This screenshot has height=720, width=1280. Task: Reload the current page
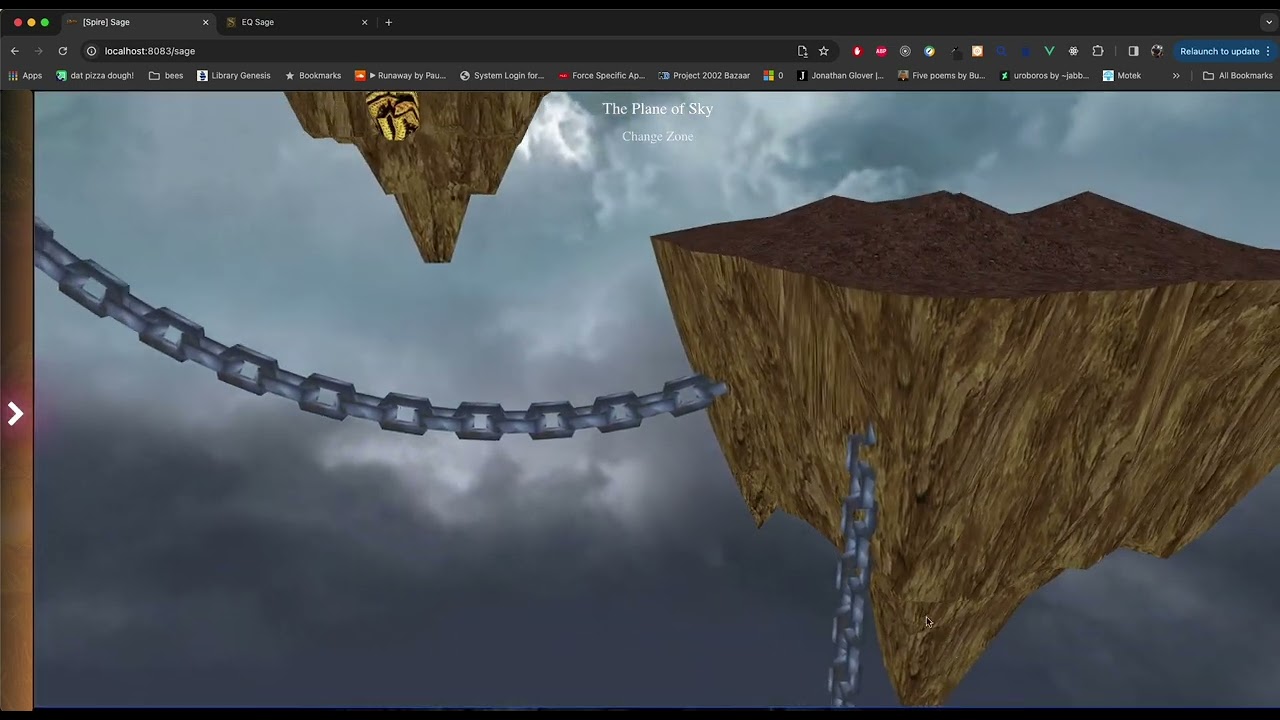coord(63,51)
